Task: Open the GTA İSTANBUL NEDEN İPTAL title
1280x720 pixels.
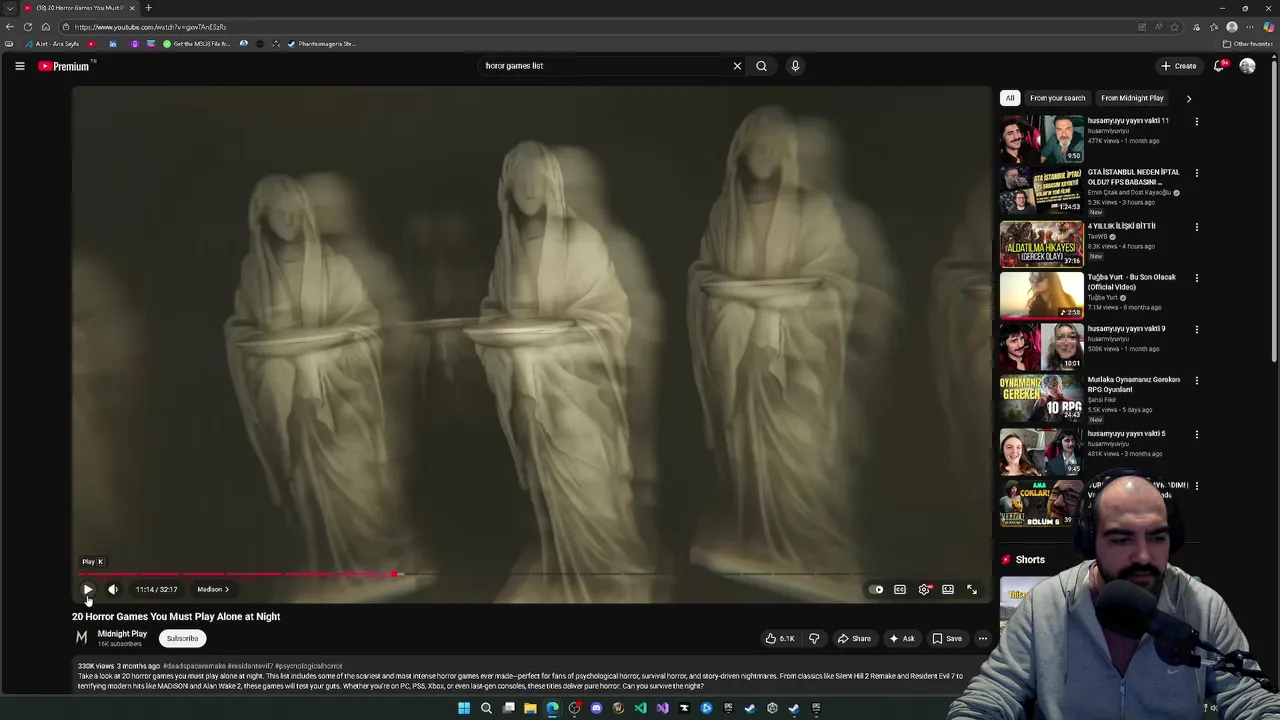Action: point(1133,177)
